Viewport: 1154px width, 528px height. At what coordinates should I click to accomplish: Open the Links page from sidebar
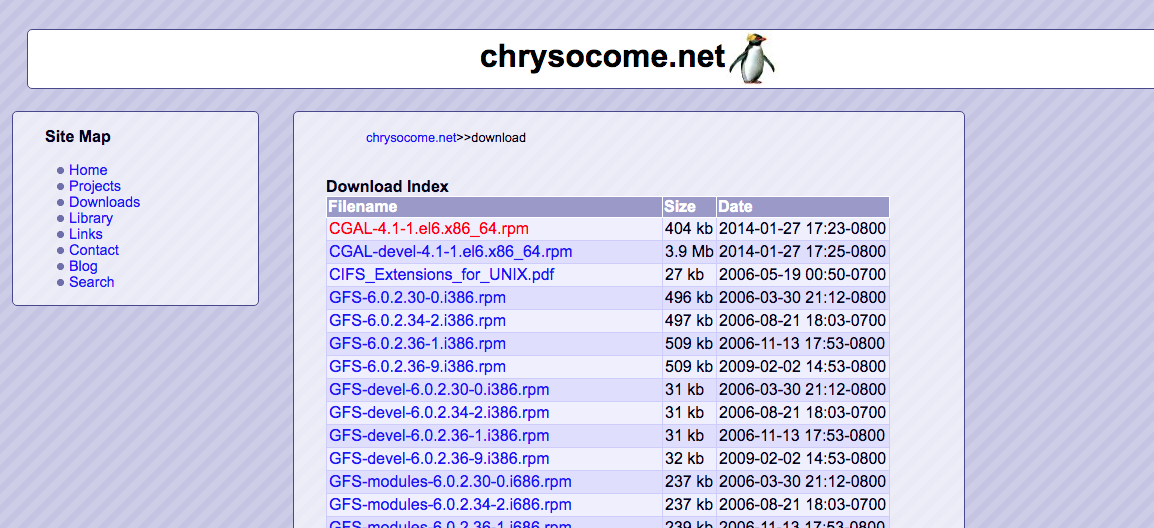[86, 234]
